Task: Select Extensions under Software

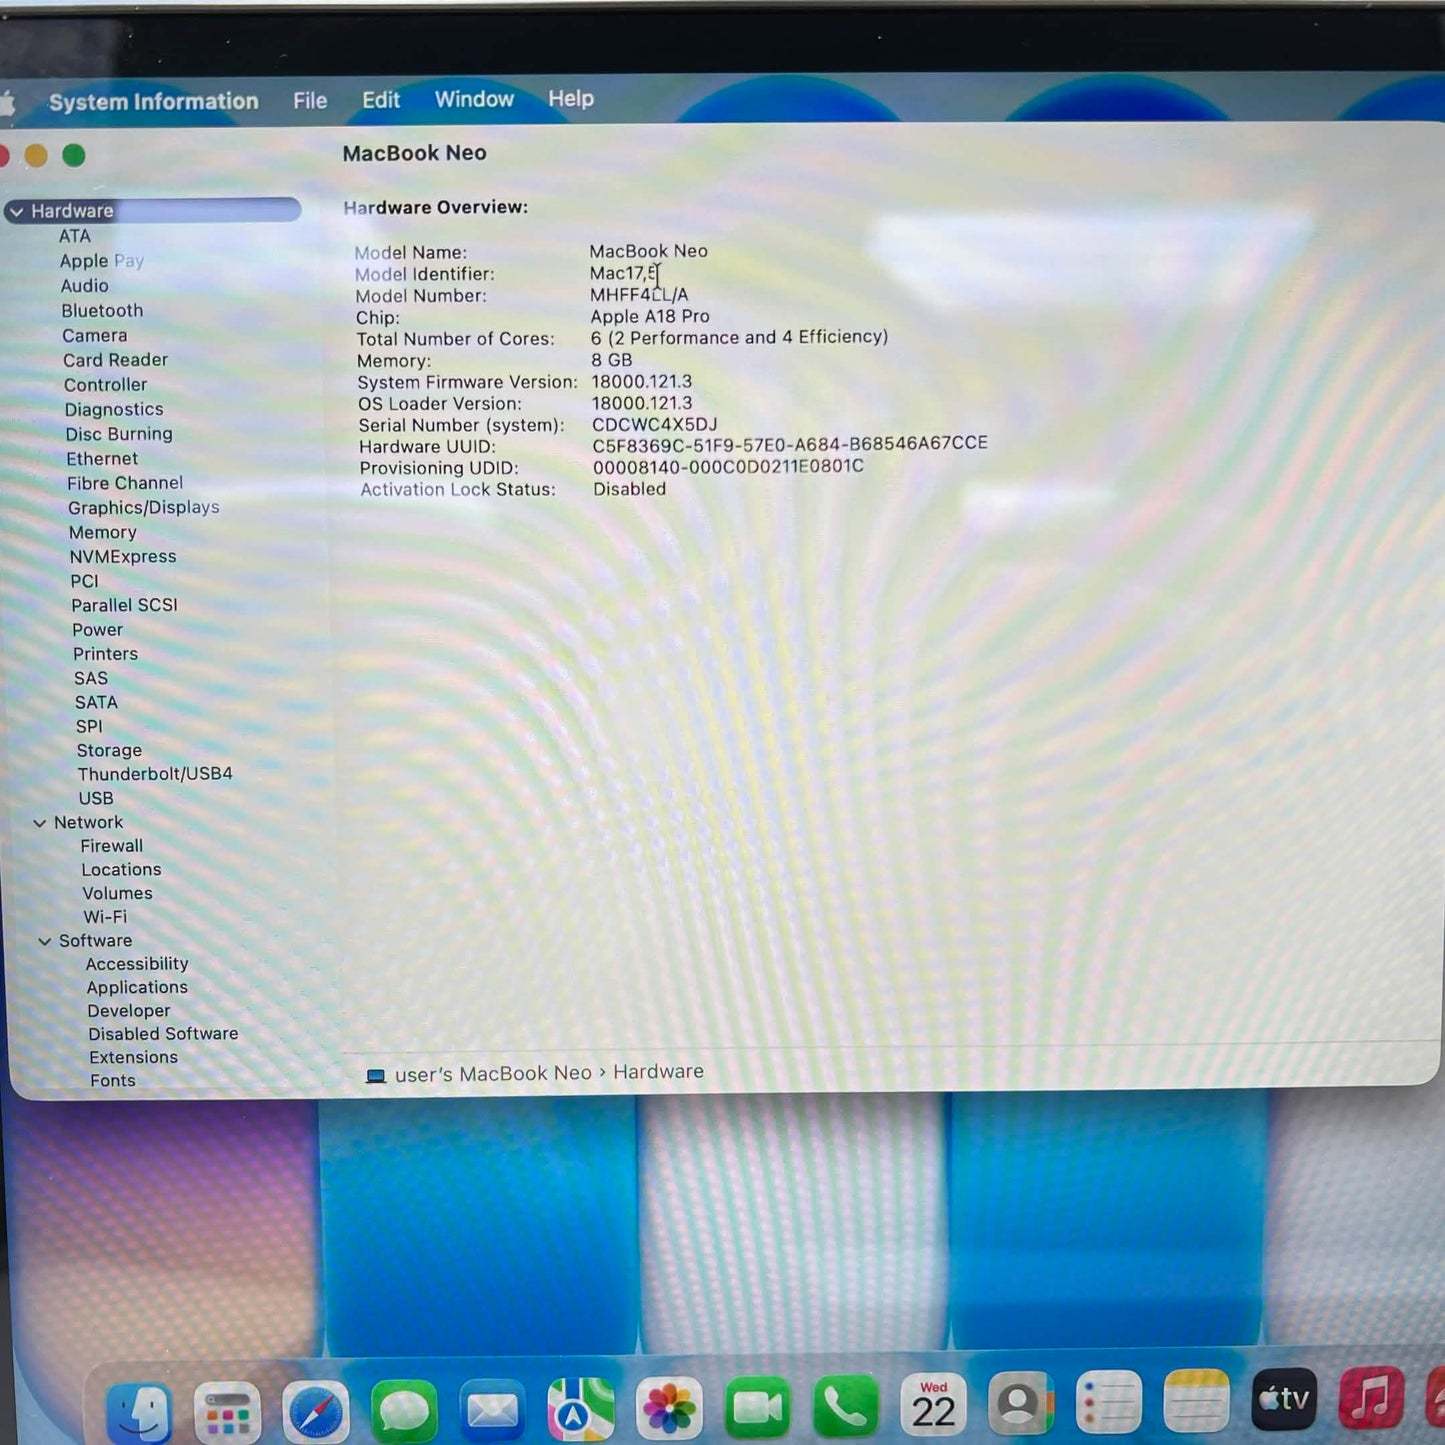Action: pyautogui.click(x=134, y=1058)
